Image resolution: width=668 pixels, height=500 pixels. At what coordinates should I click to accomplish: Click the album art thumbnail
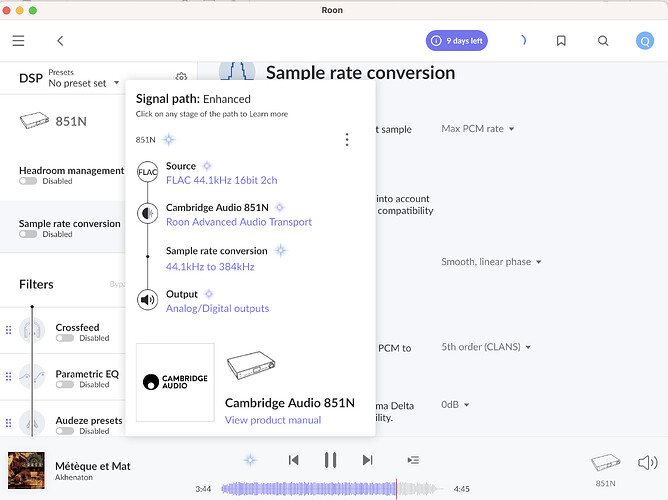click(x=26, y=470)
